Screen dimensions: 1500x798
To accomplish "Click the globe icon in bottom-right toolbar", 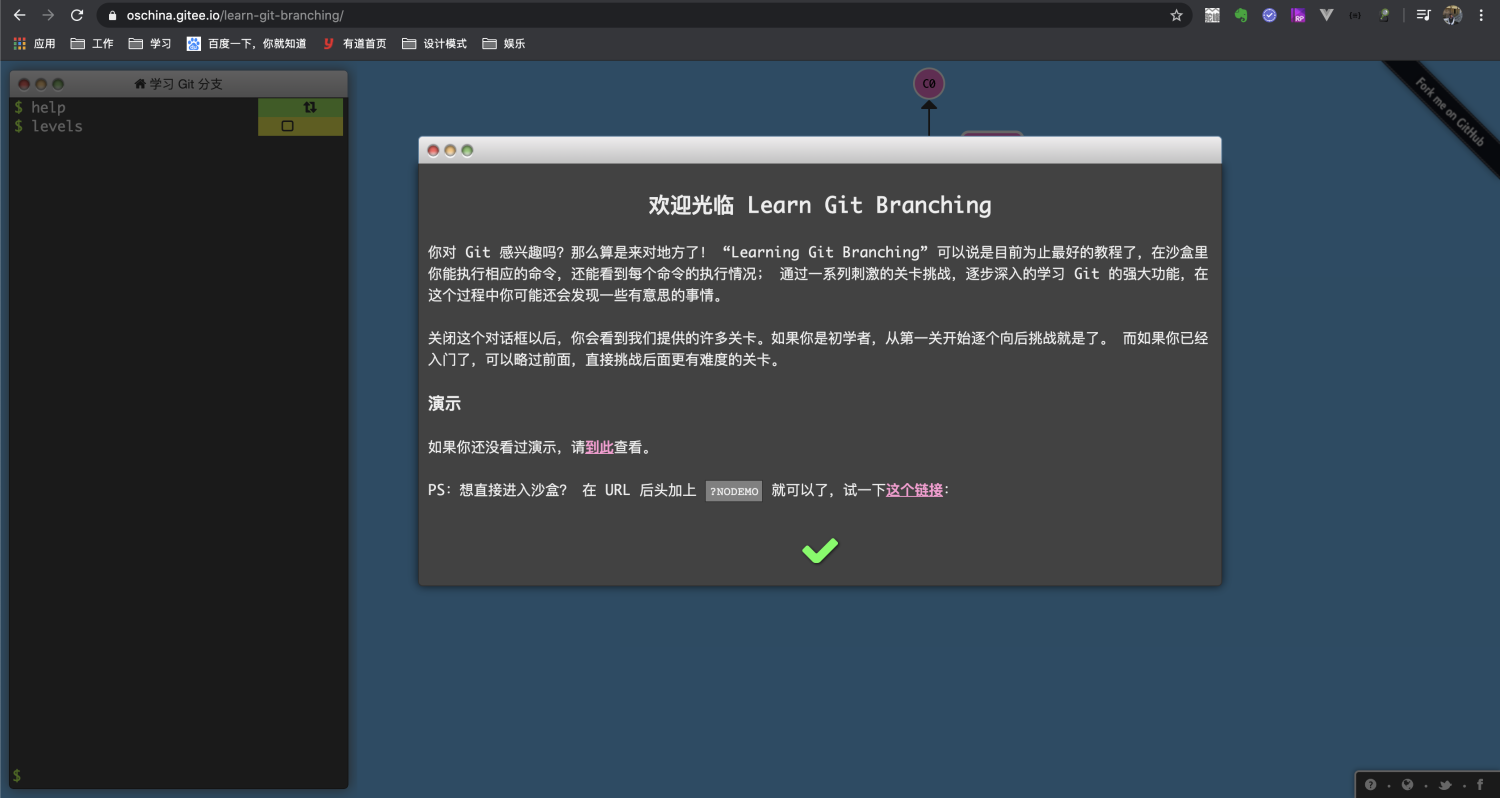I will 1407,785.
